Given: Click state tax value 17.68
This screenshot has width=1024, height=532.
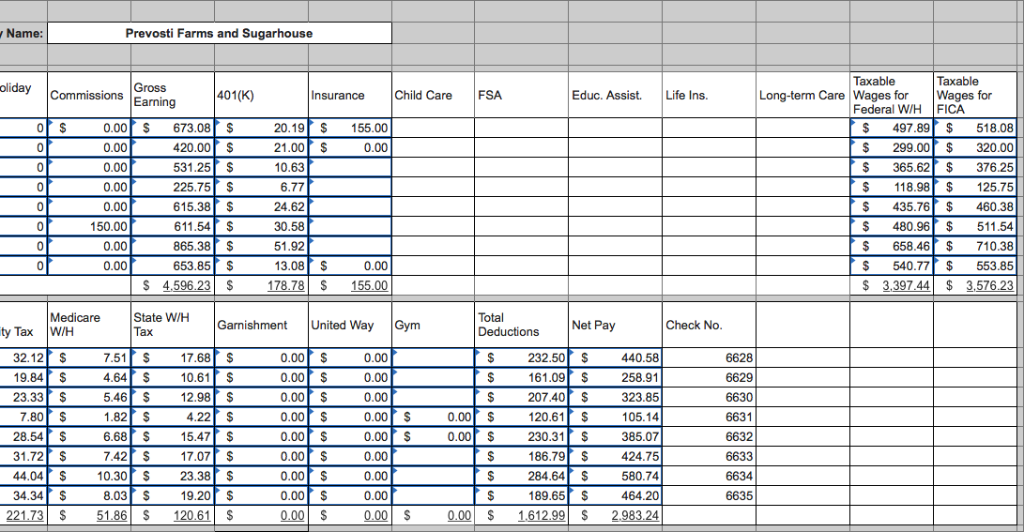Looking at the screenshot, I should coord(172,358).
